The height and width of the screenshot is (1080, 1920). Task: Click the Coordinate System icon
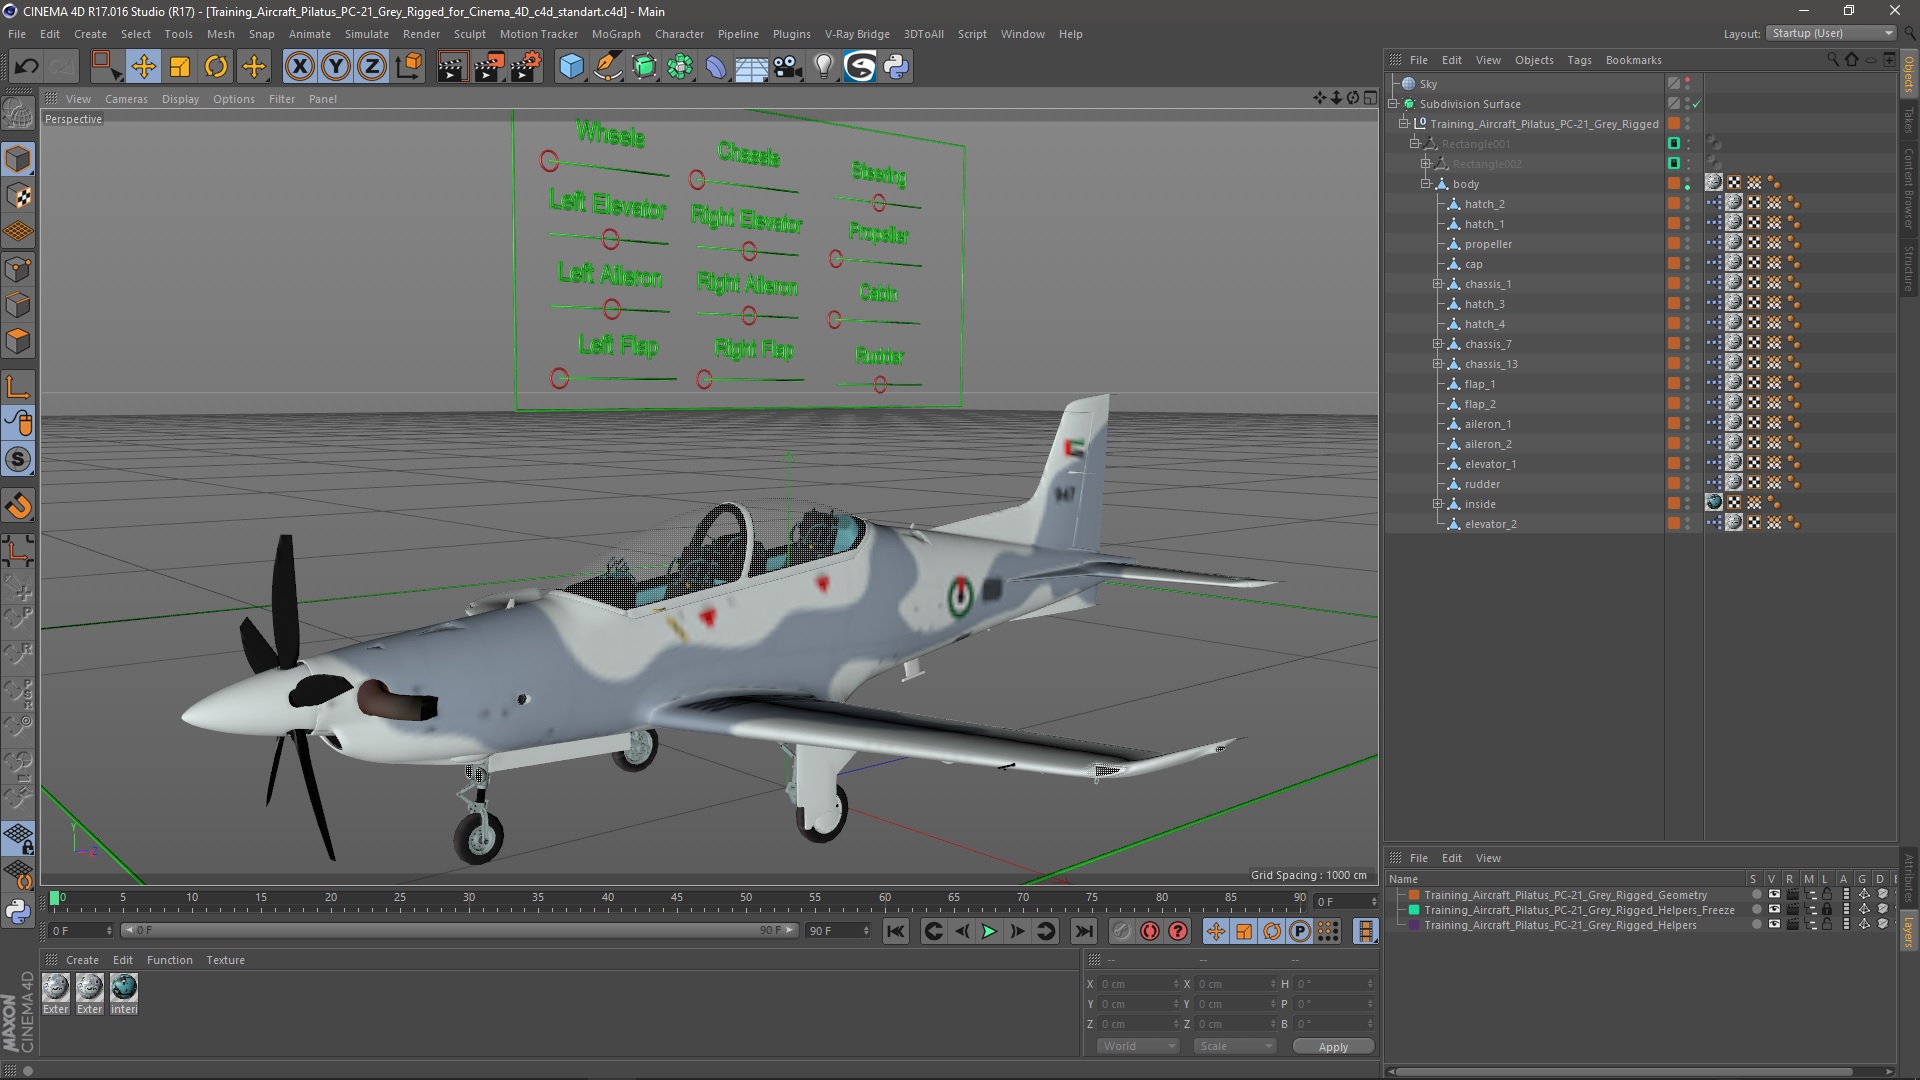(x=408, y=67)
